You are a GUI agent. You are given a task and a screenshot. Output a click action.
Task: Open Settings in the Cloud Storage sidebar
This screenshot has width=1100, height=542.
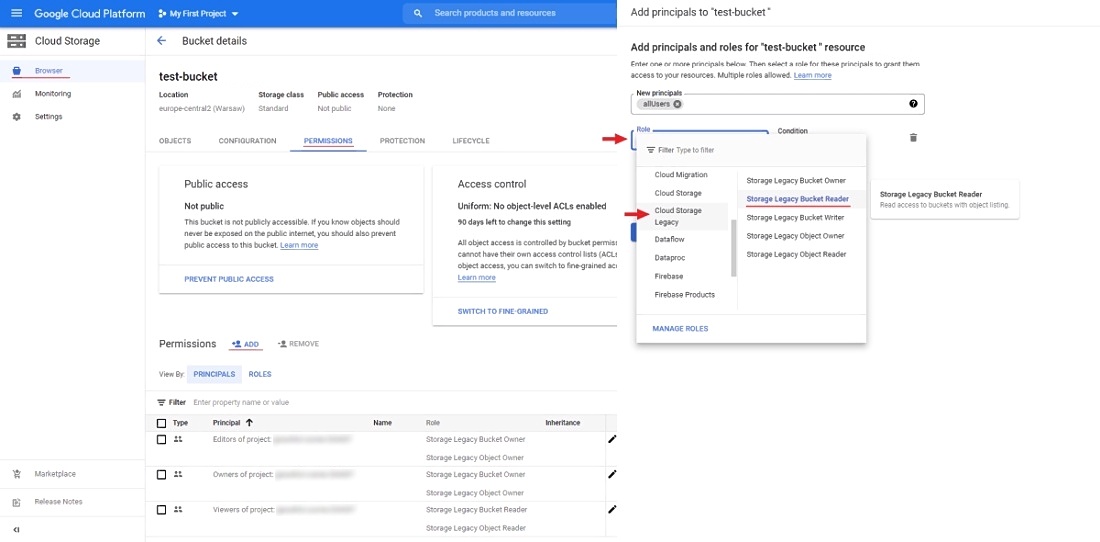tap(48, 117)
